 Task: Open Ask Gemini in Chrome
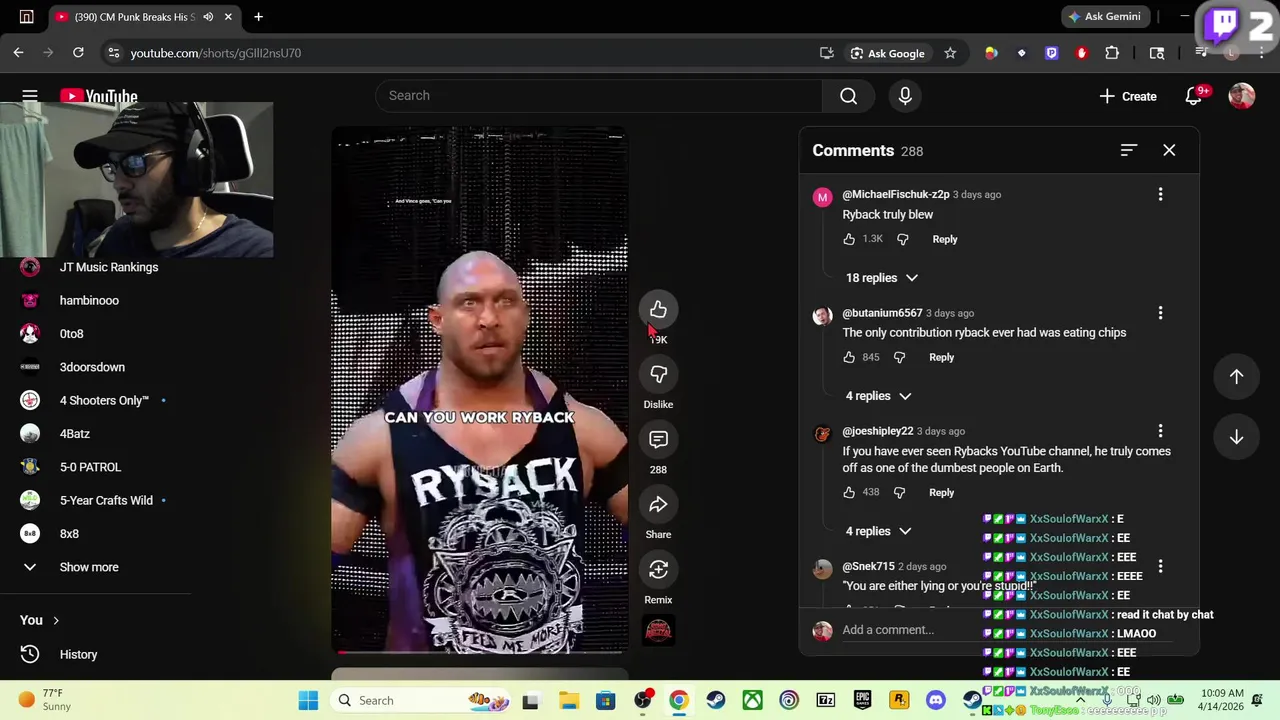click(x=1104, y=17)
